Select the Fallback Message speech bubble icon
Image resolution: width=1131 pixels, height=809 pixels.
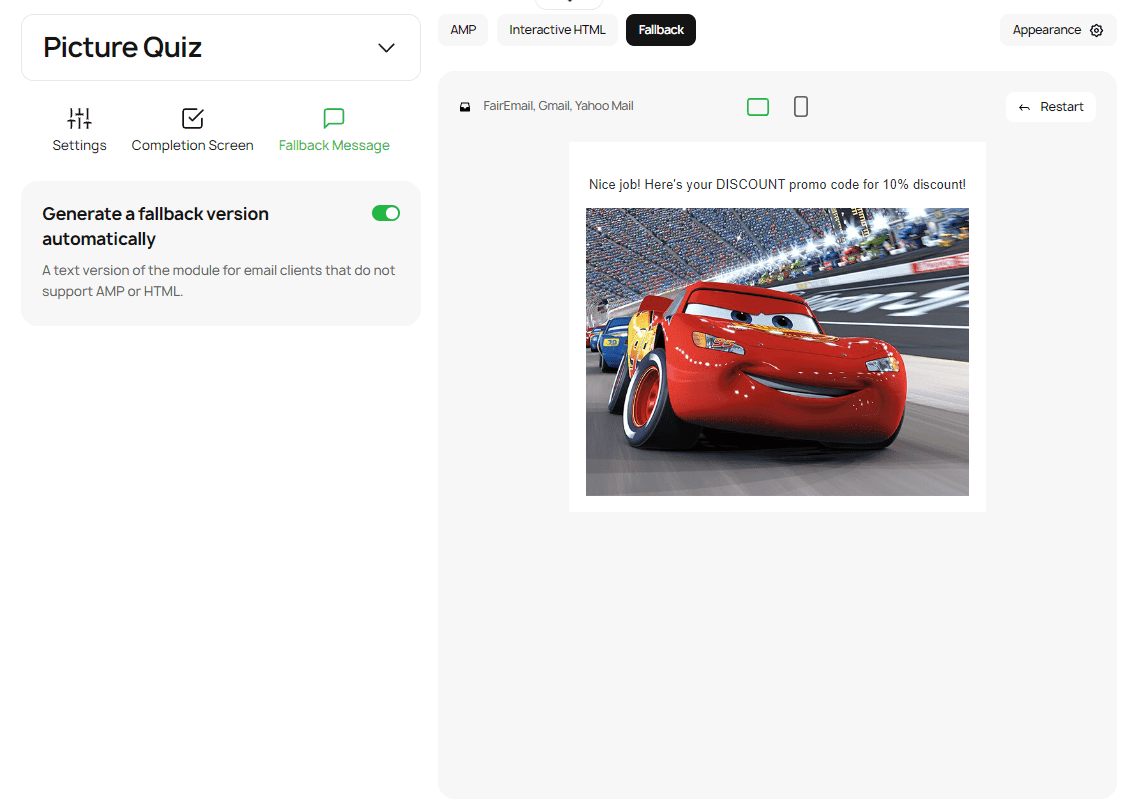pyautogui.click(x=334, y=119)
